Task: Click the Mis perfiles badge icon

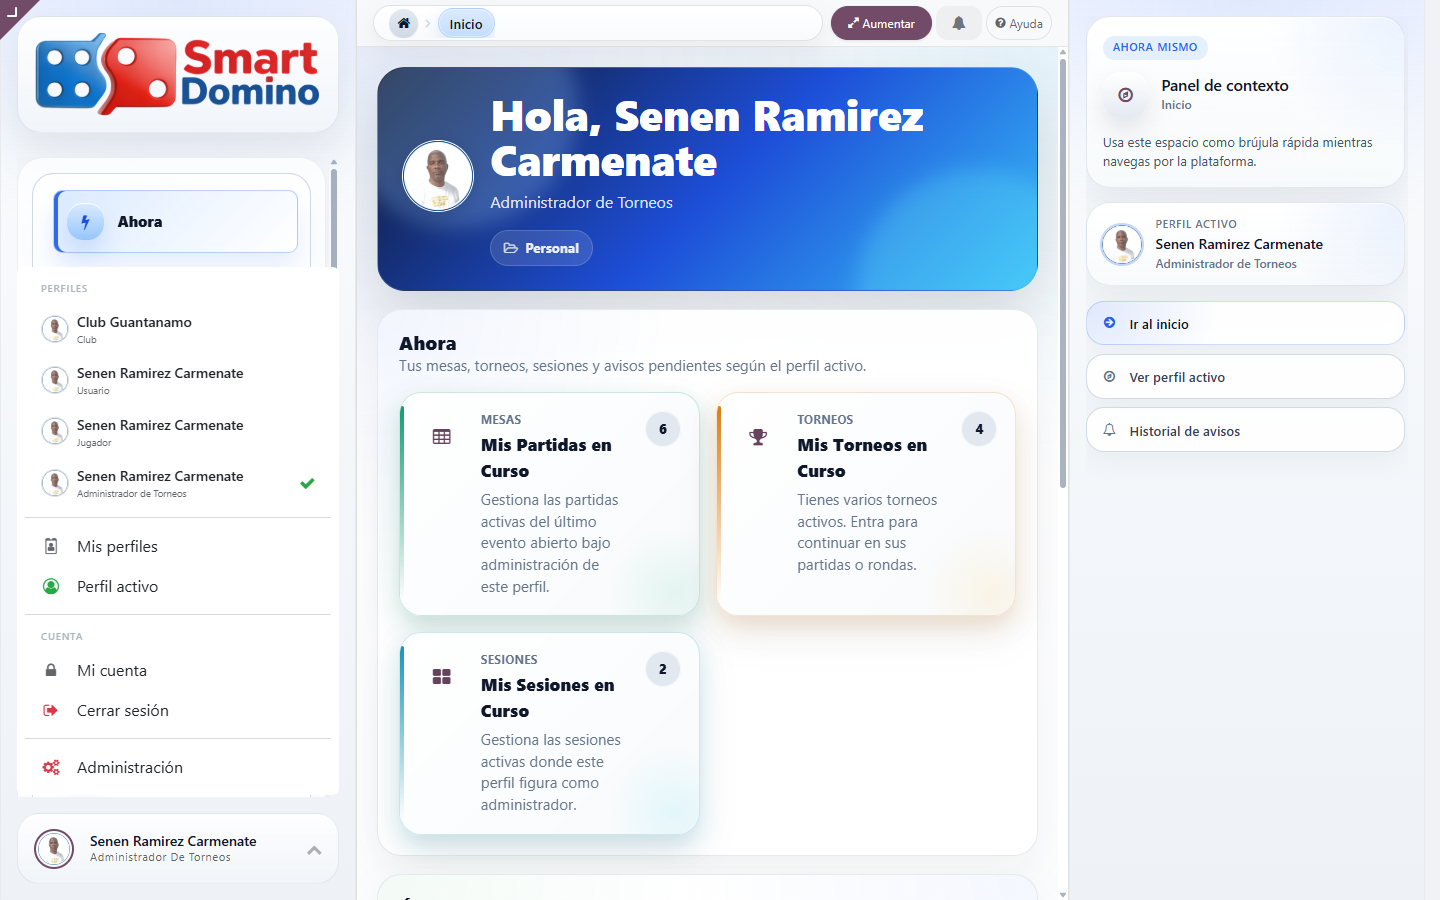Action: (x=51, y=546)
